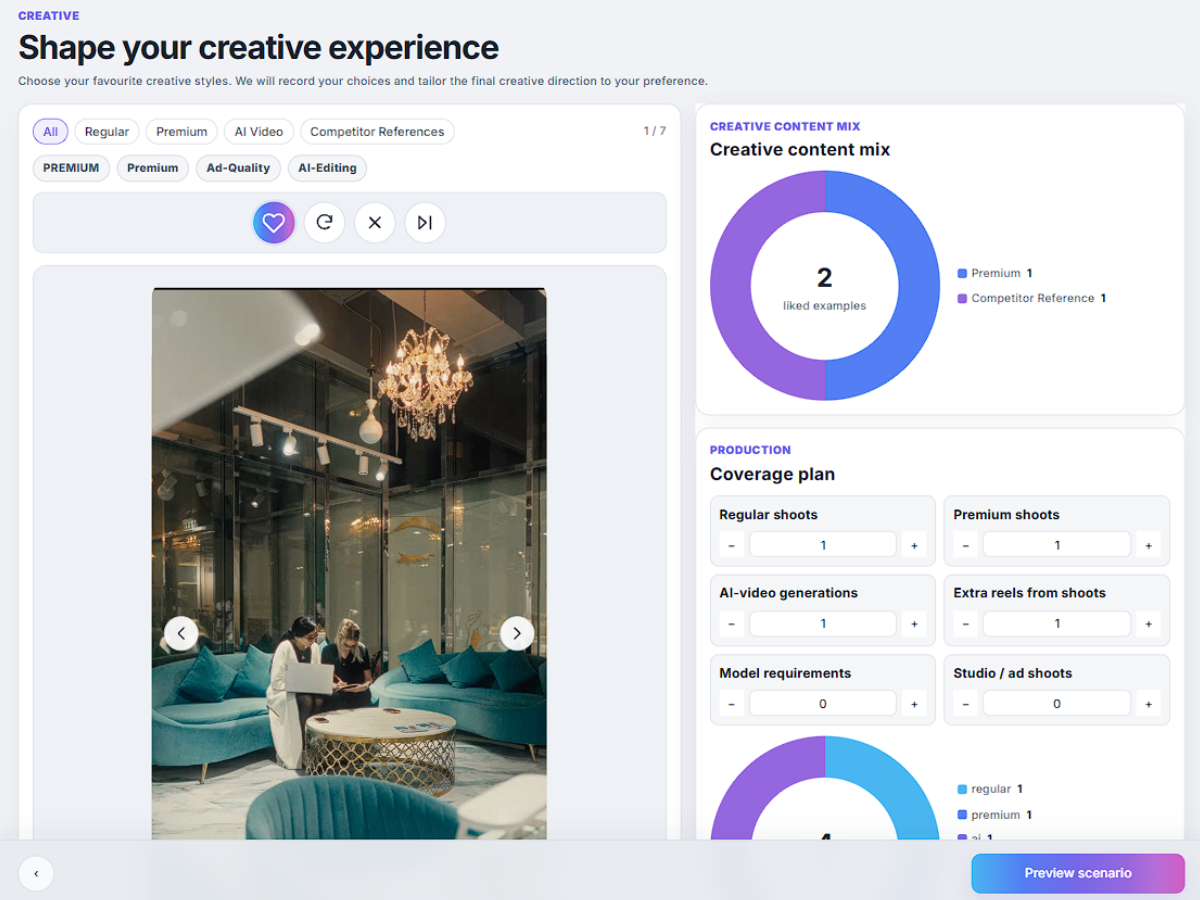Decrease AI-video generations count

point(731,624)
